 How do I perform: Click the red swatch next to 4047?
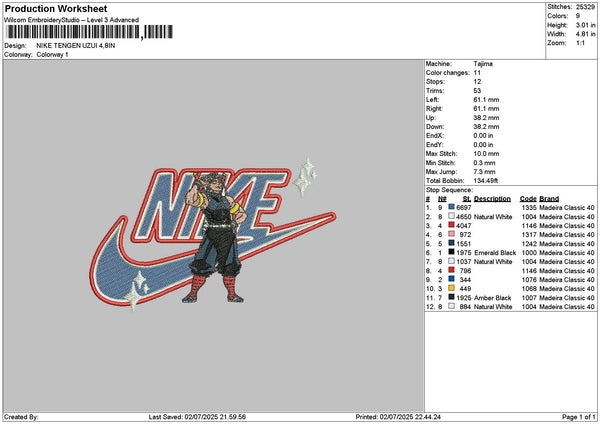pos(452,225)
